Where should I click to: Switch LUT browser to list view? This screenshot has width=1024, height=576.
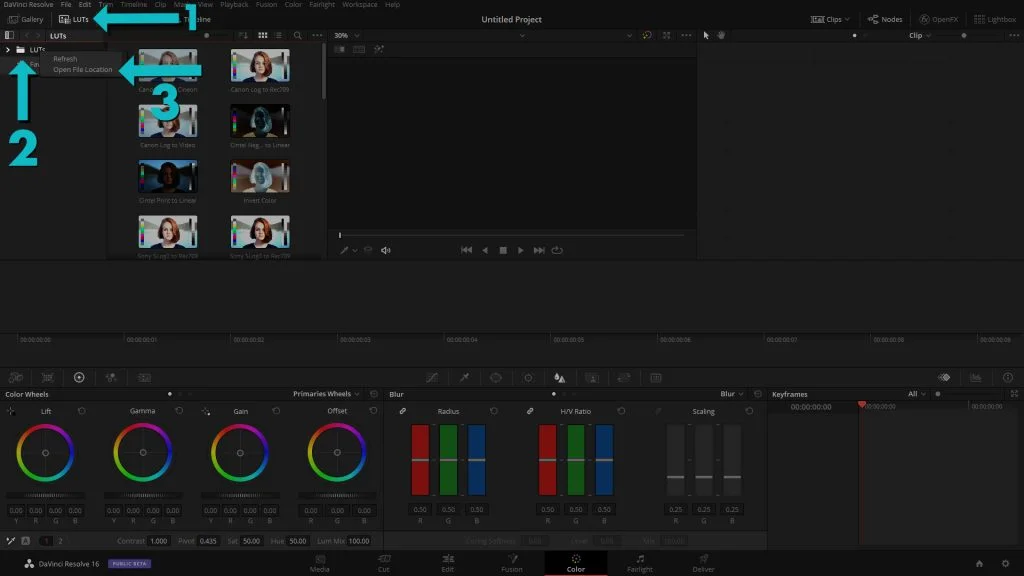[278, 36]
